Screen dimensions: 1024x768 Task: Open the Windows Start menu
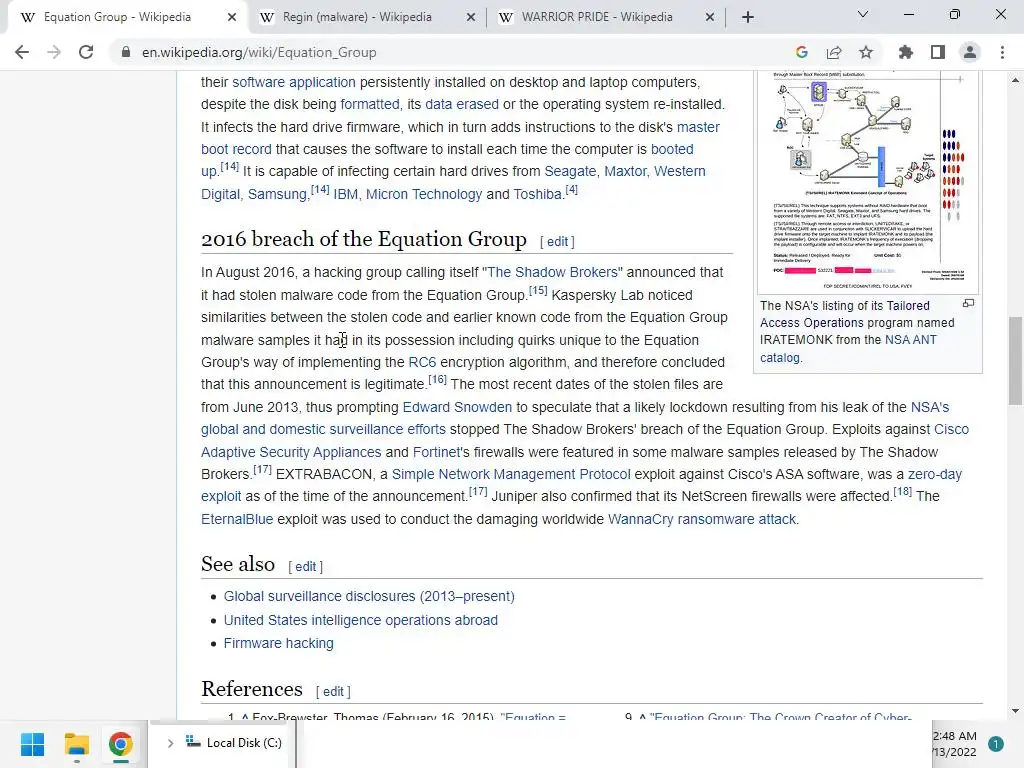pos(32,744)
